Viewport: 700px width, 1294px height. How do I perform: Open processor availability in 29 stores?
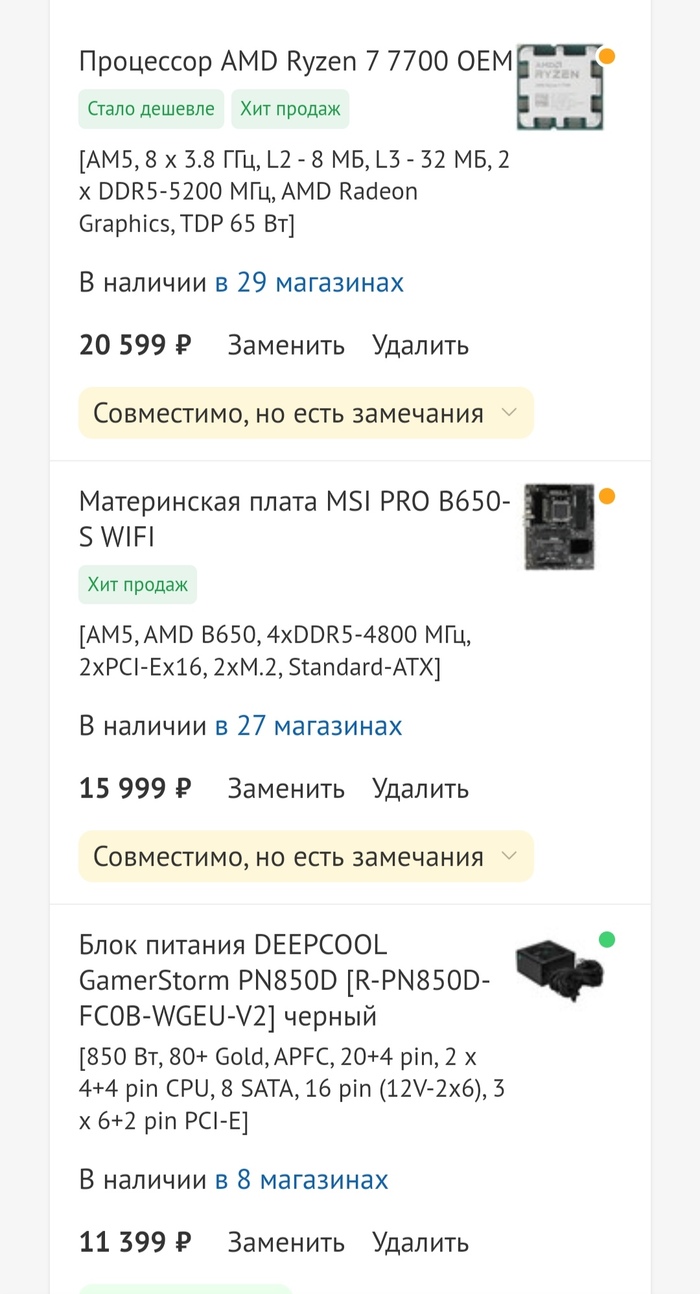point(309,283)
